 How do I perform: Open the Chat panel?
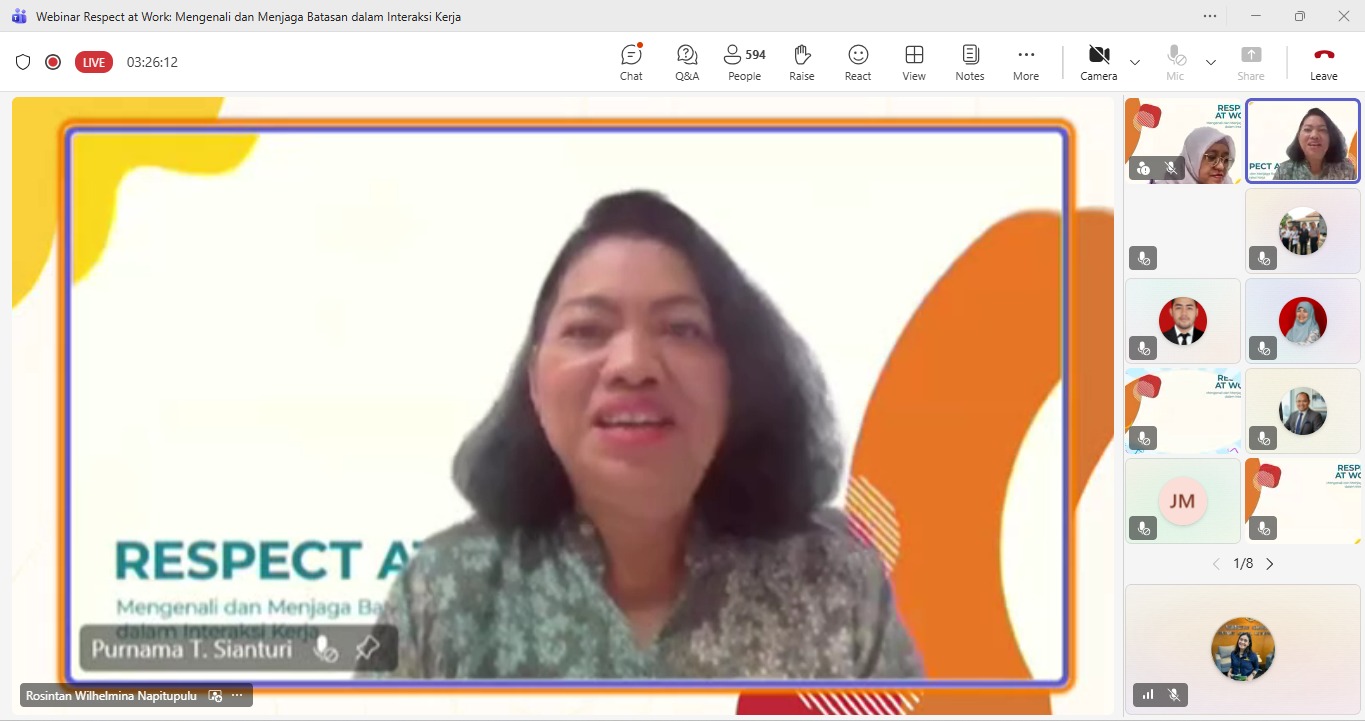click(x=631, y=62)
